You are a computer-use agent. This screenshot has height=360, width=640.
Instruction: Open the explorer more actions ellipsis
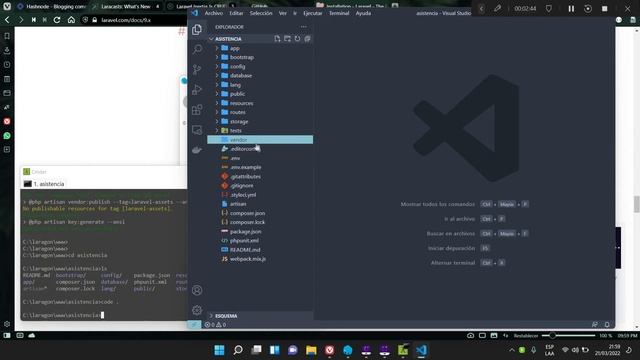[303, 27]
